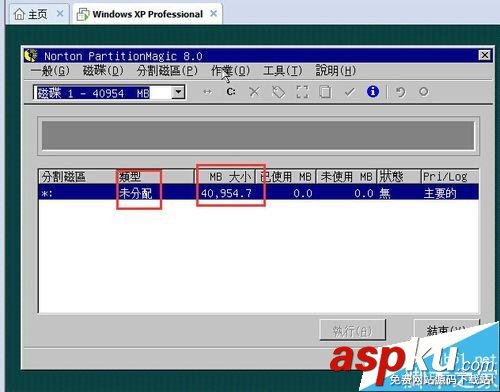The image size is (500, 392).
Task: Click the 40,954.7 size cell
Action: (x=226, y=193)
